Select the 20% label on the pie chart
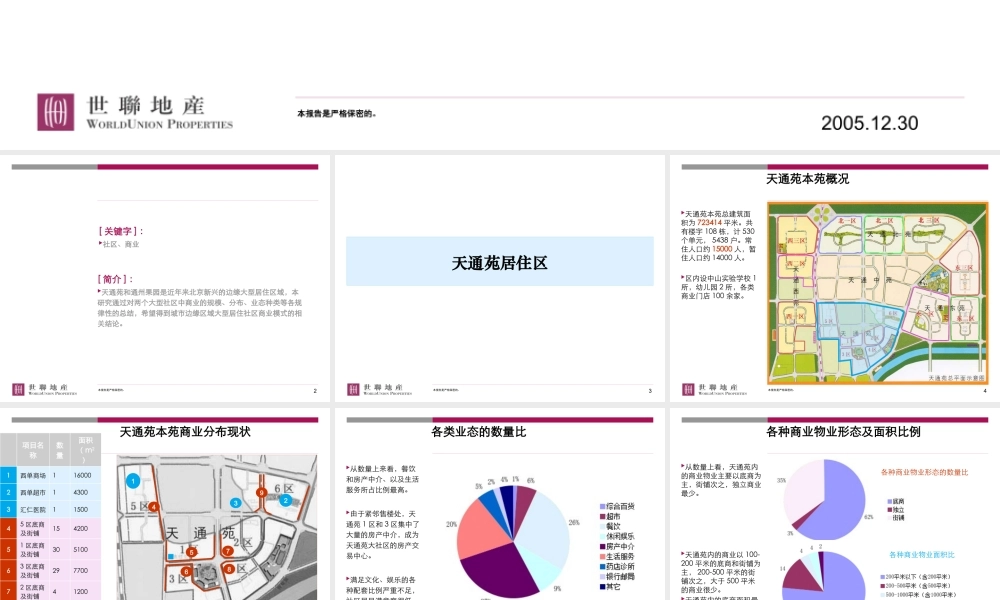 452,524
